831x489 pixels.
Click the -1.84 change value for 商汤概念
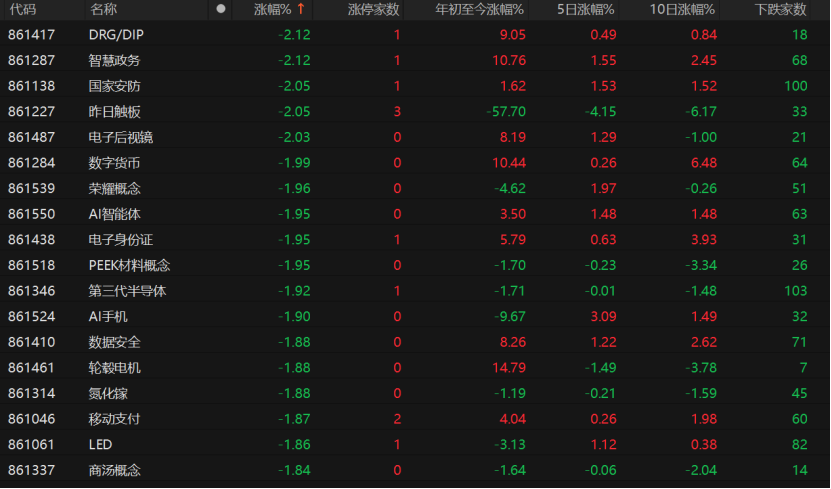point(295,470)
